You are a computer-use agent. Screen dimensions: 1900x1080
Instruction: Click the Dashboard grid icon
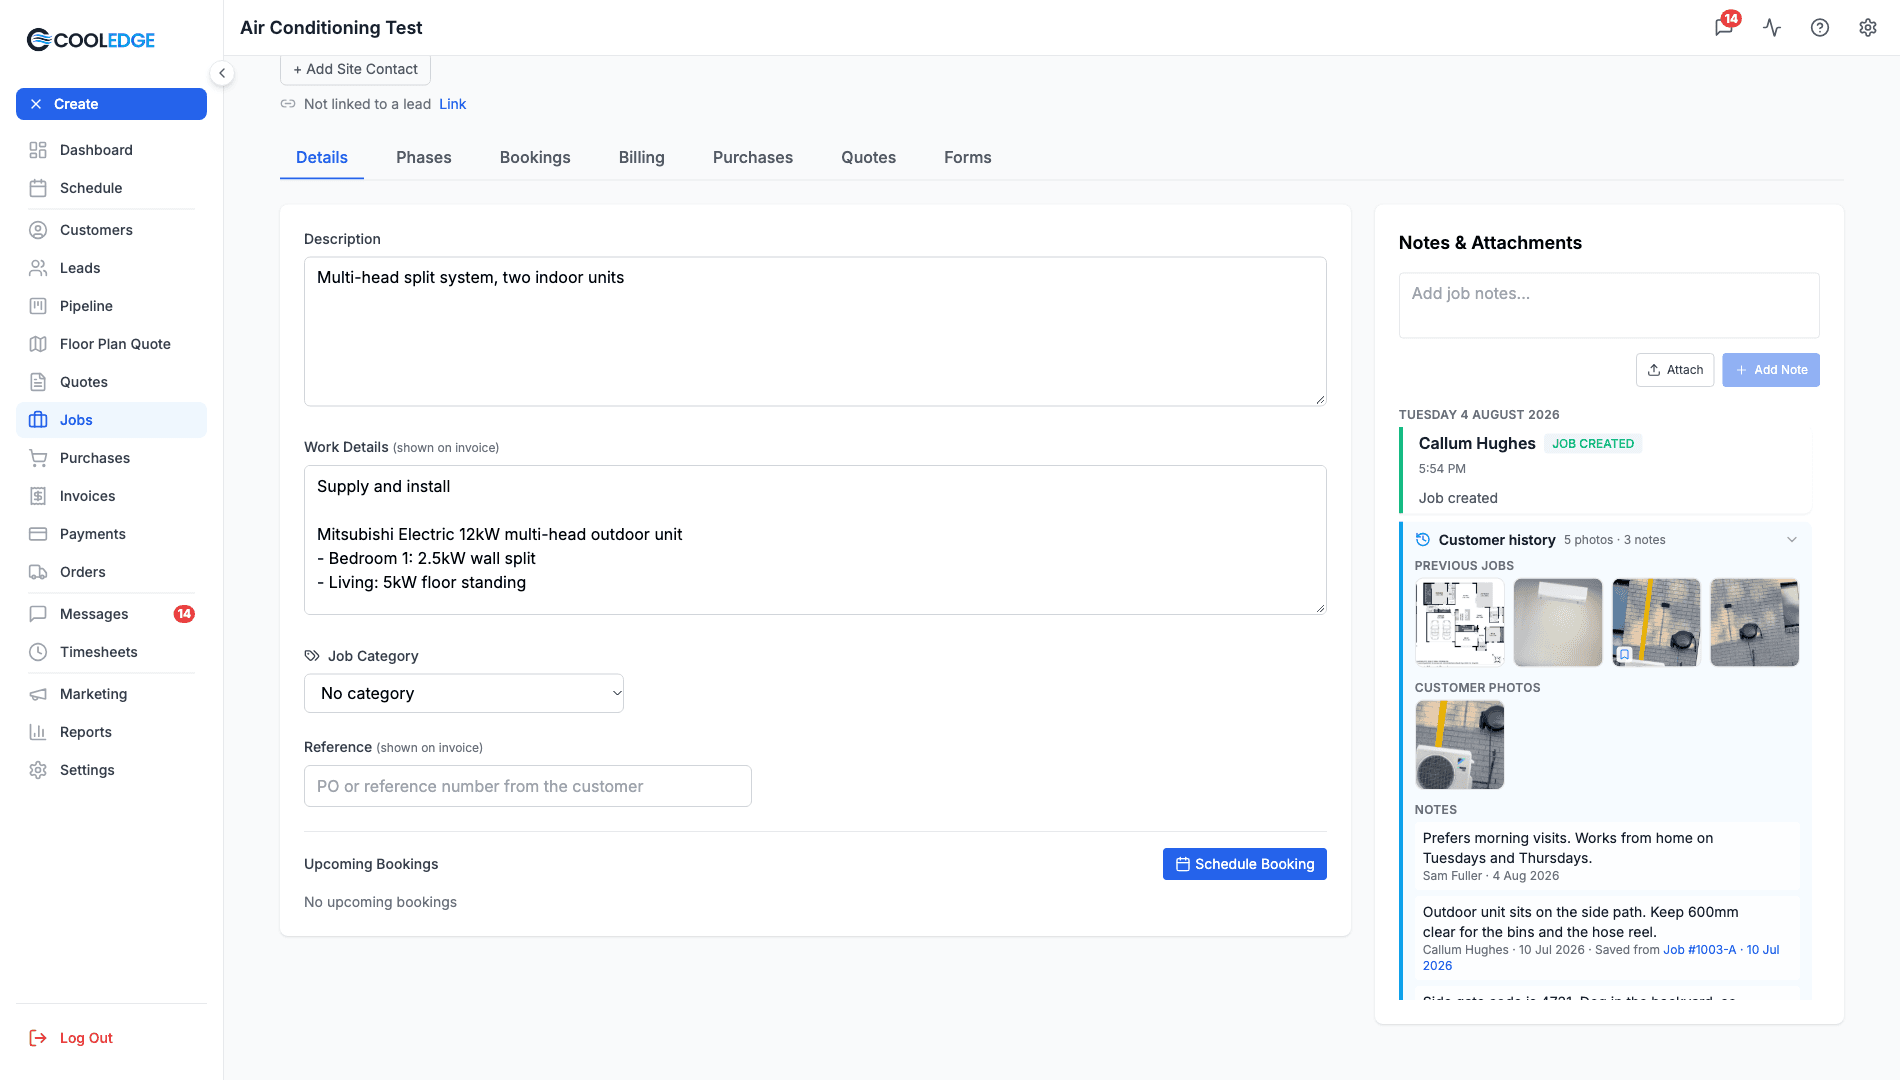tap(38, 150)
